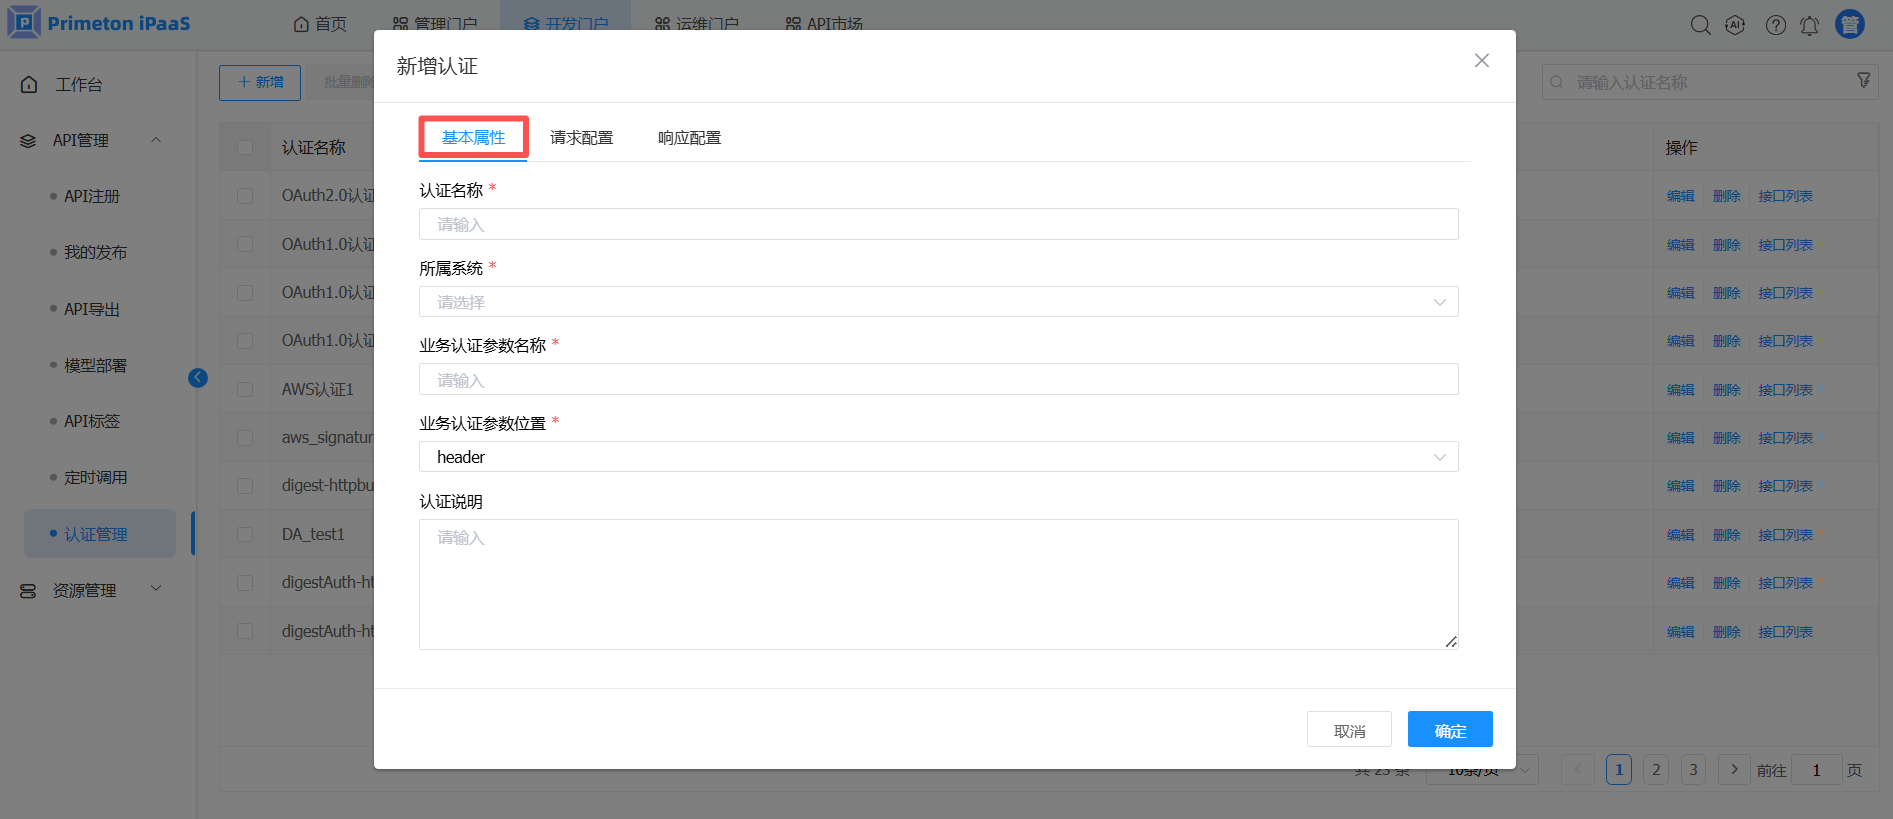The height and width of the screenshot is (819, 1893).
Task: Collapse sidebar with the blue arrow button
Action: click(198, 377)
